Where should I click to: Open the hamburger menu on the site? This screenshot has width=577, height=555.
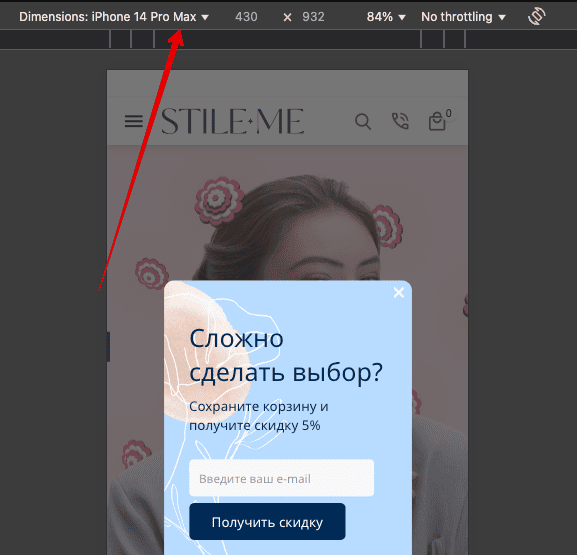click(134, 121)
